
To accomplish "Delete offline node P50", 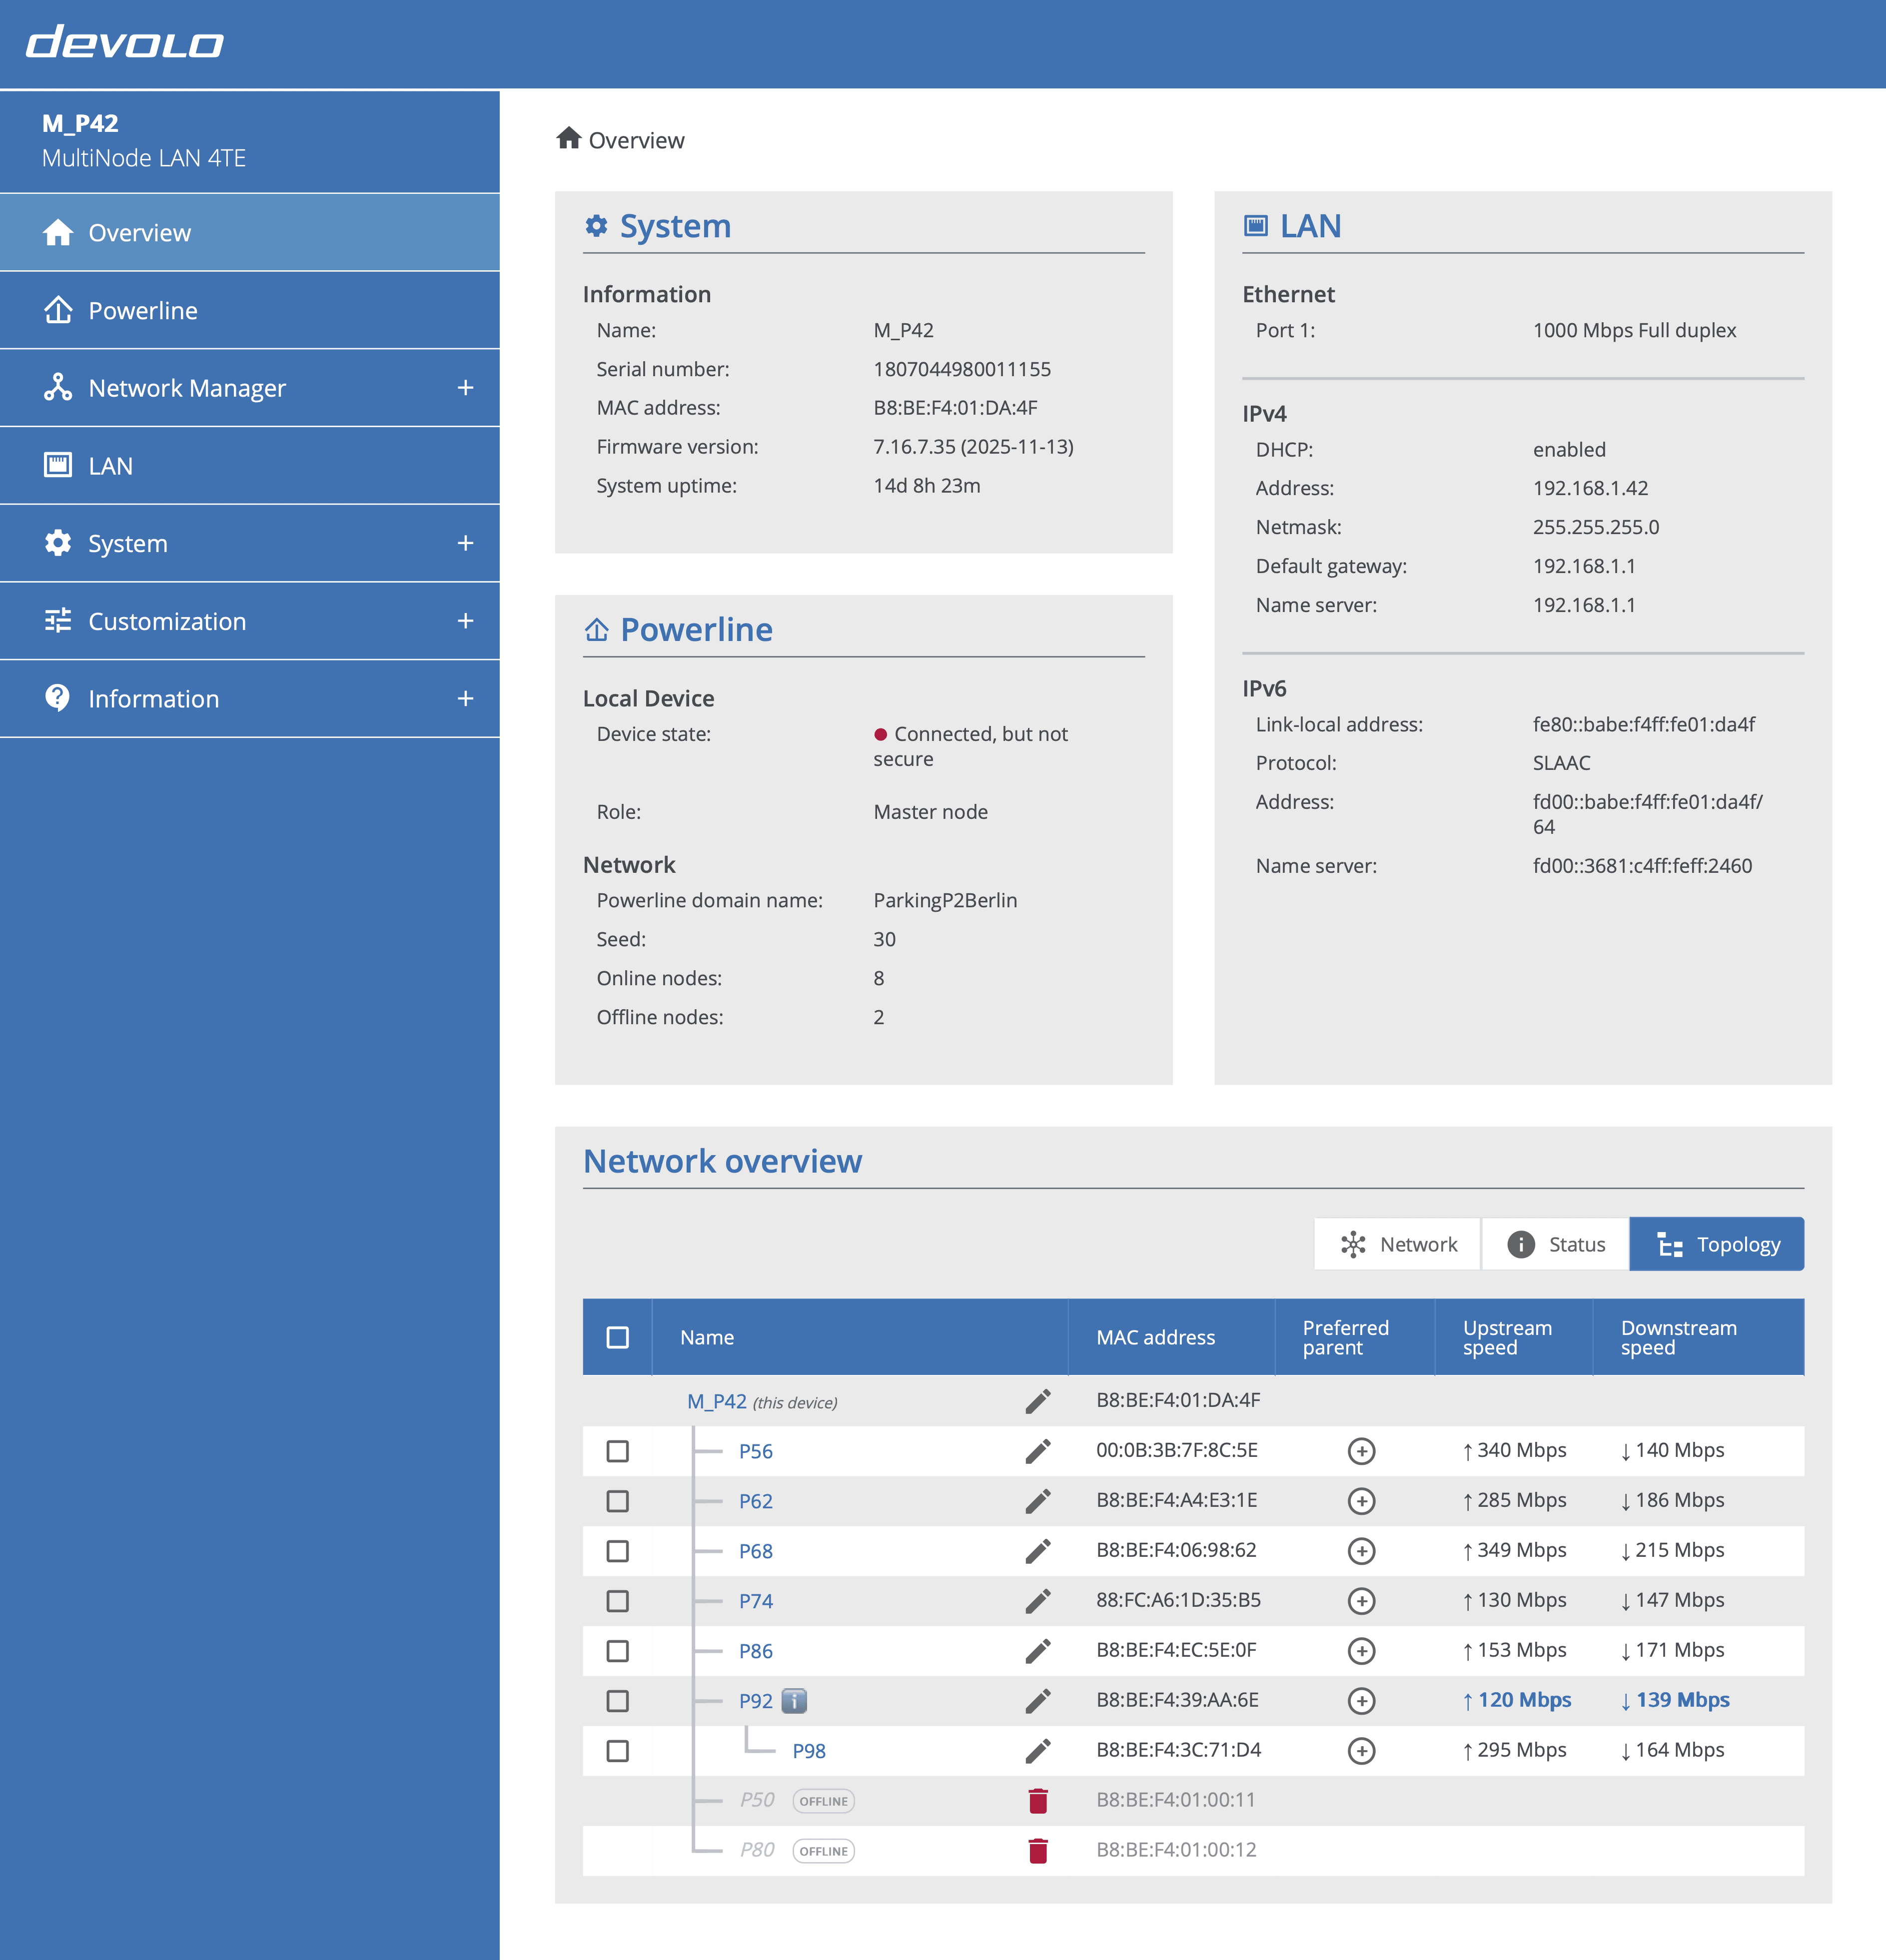I will tap(1038, 1801).
